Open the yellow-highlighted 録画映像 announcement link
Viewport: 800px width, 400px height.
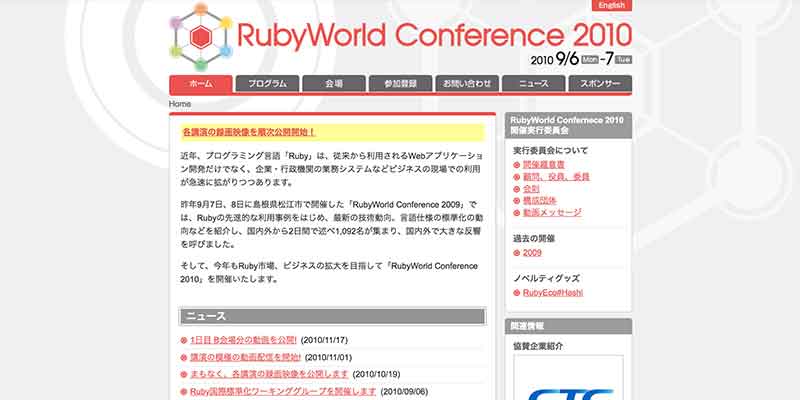pyautogui.click(x=248, y=132)
